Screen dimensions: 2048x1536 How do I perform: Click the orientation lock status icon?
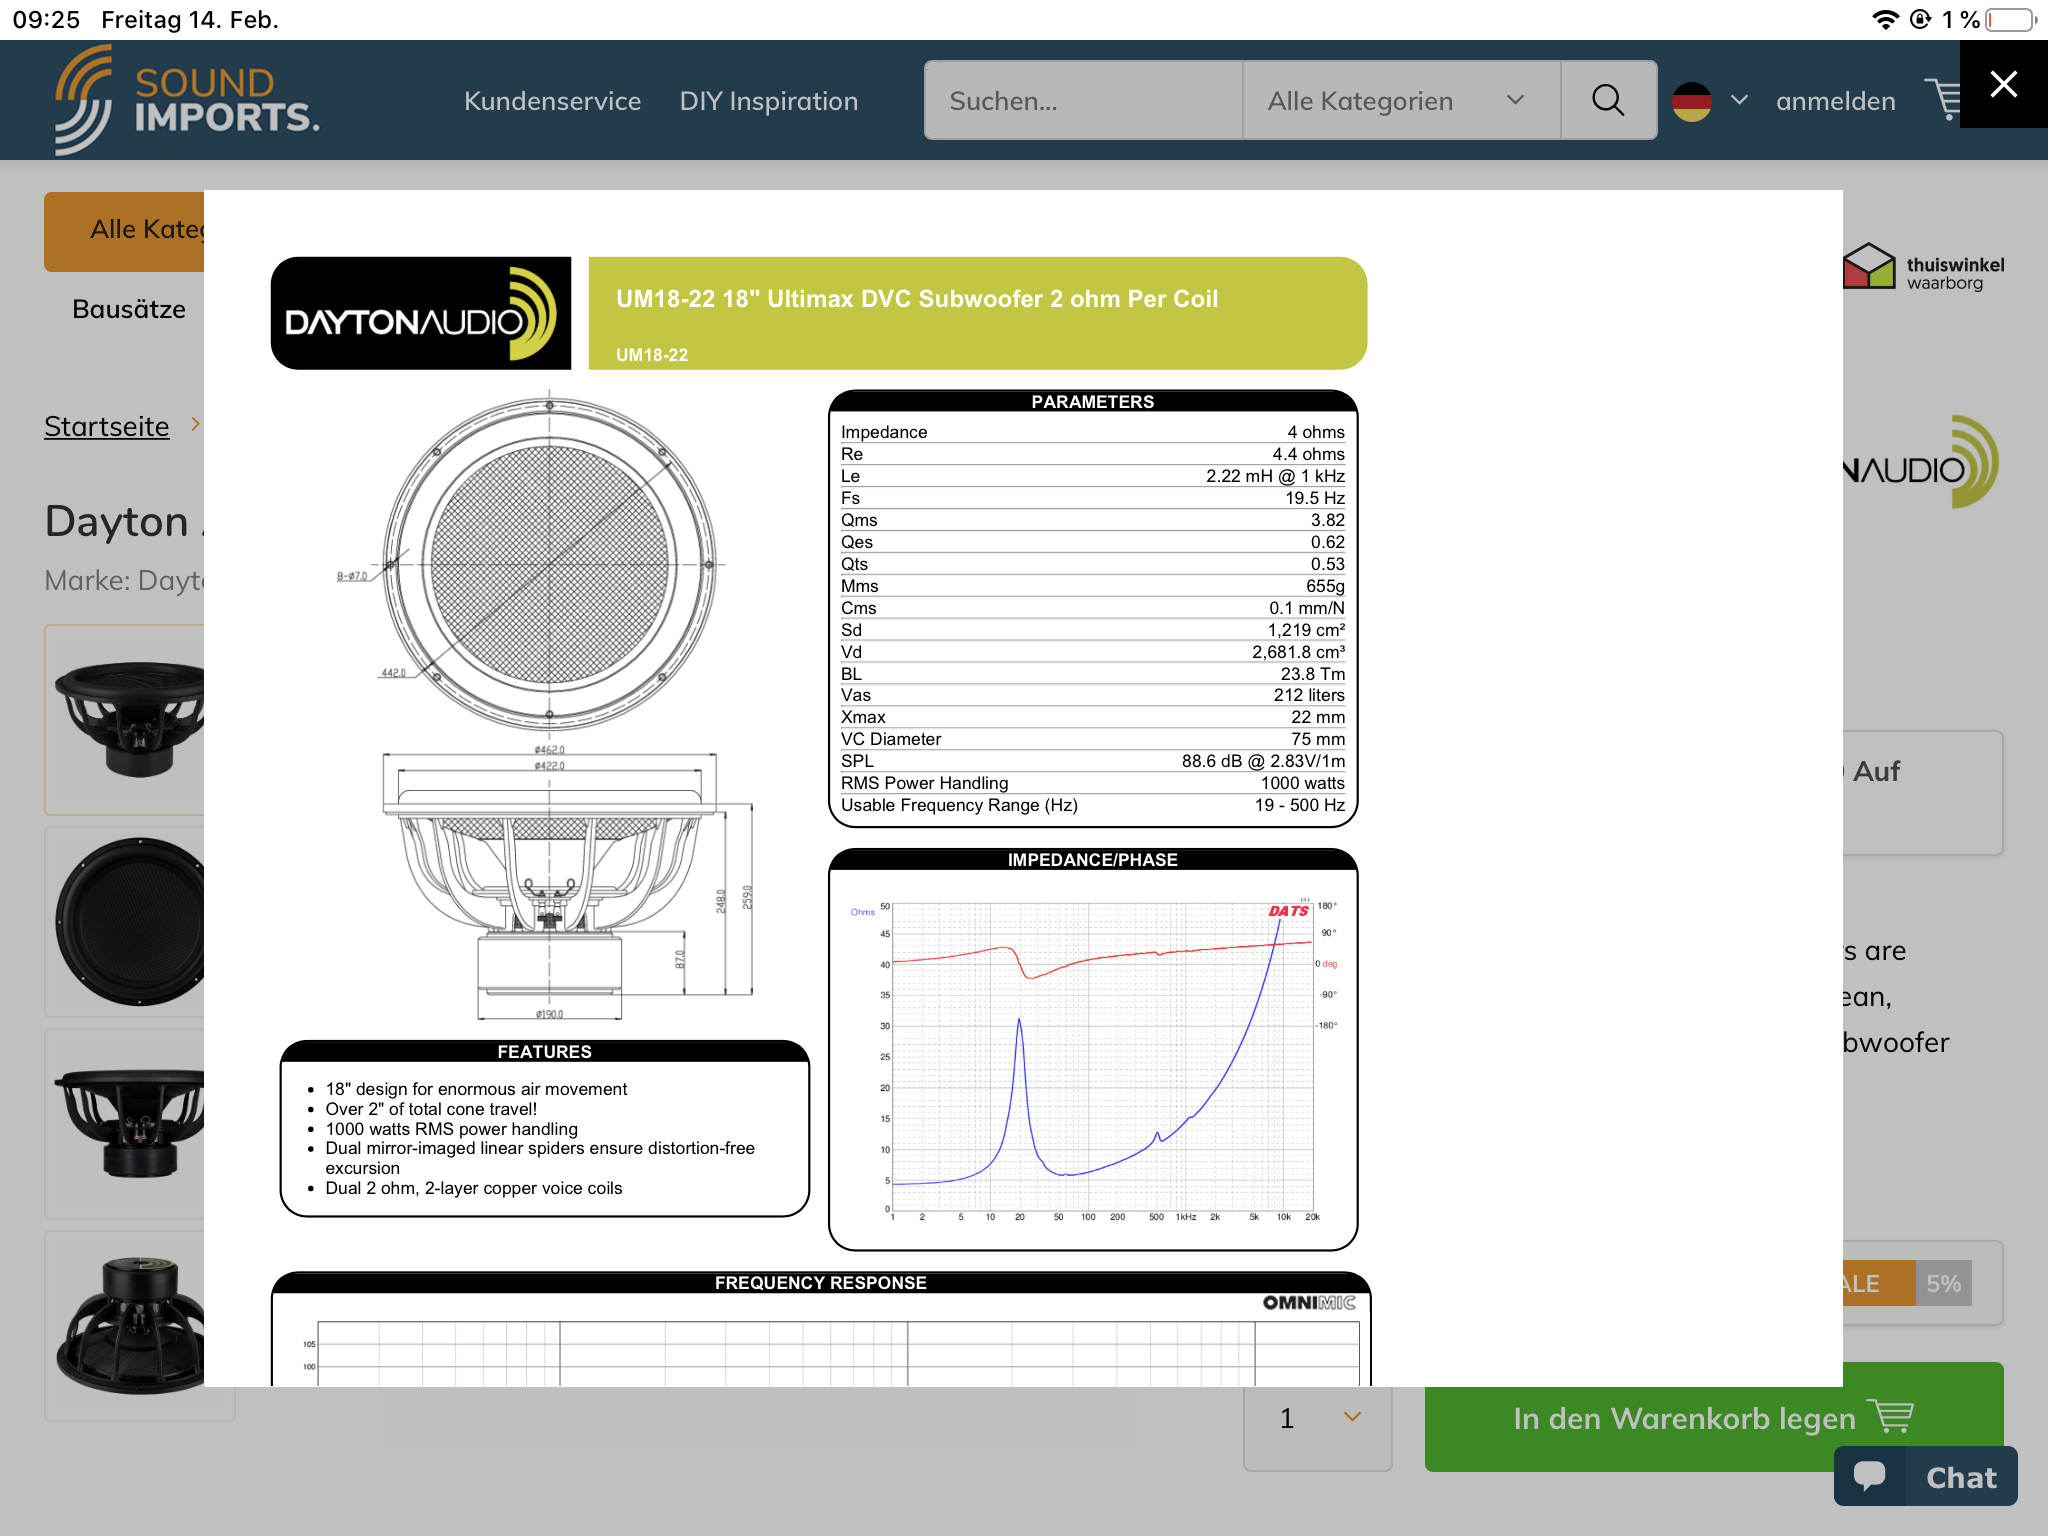[x=1920, y=20]
